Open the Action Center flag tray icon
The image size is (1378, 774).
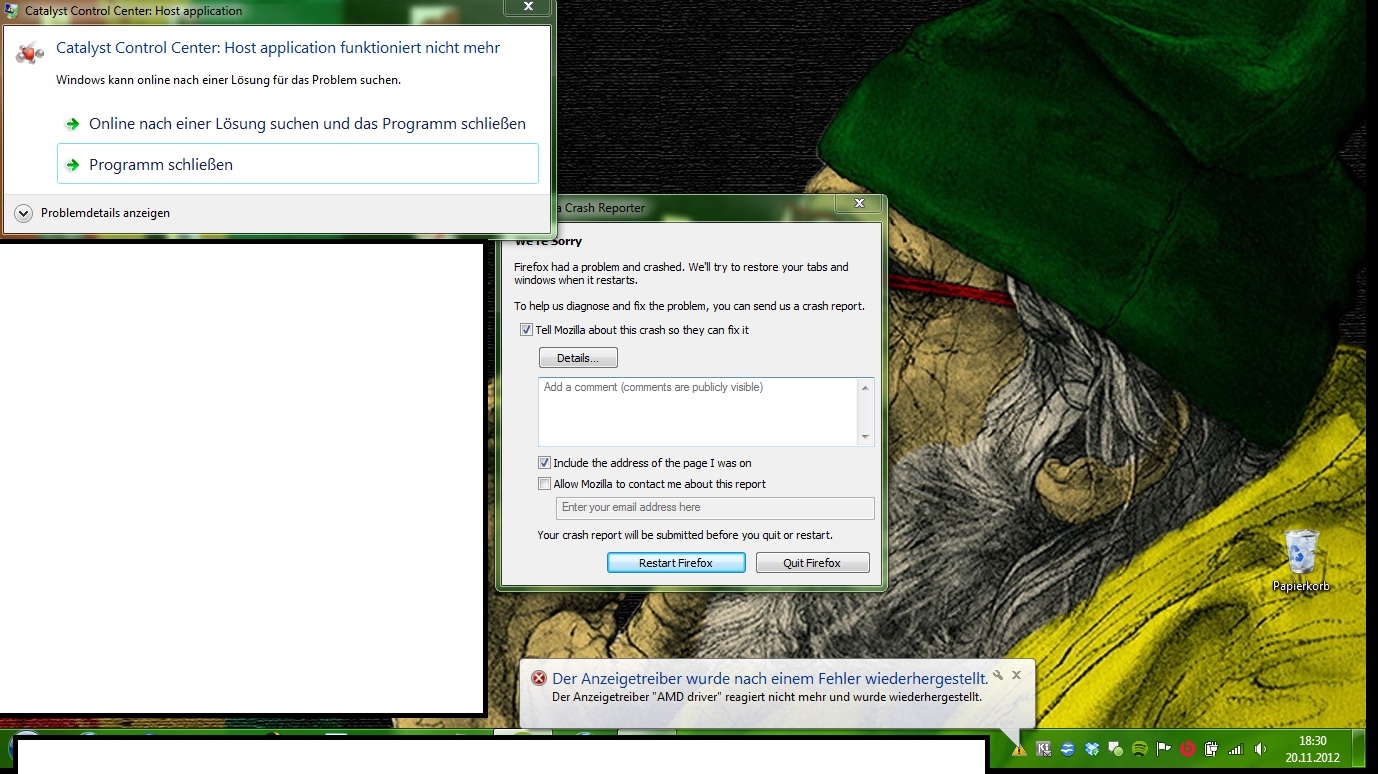[x=1163, y=749]
